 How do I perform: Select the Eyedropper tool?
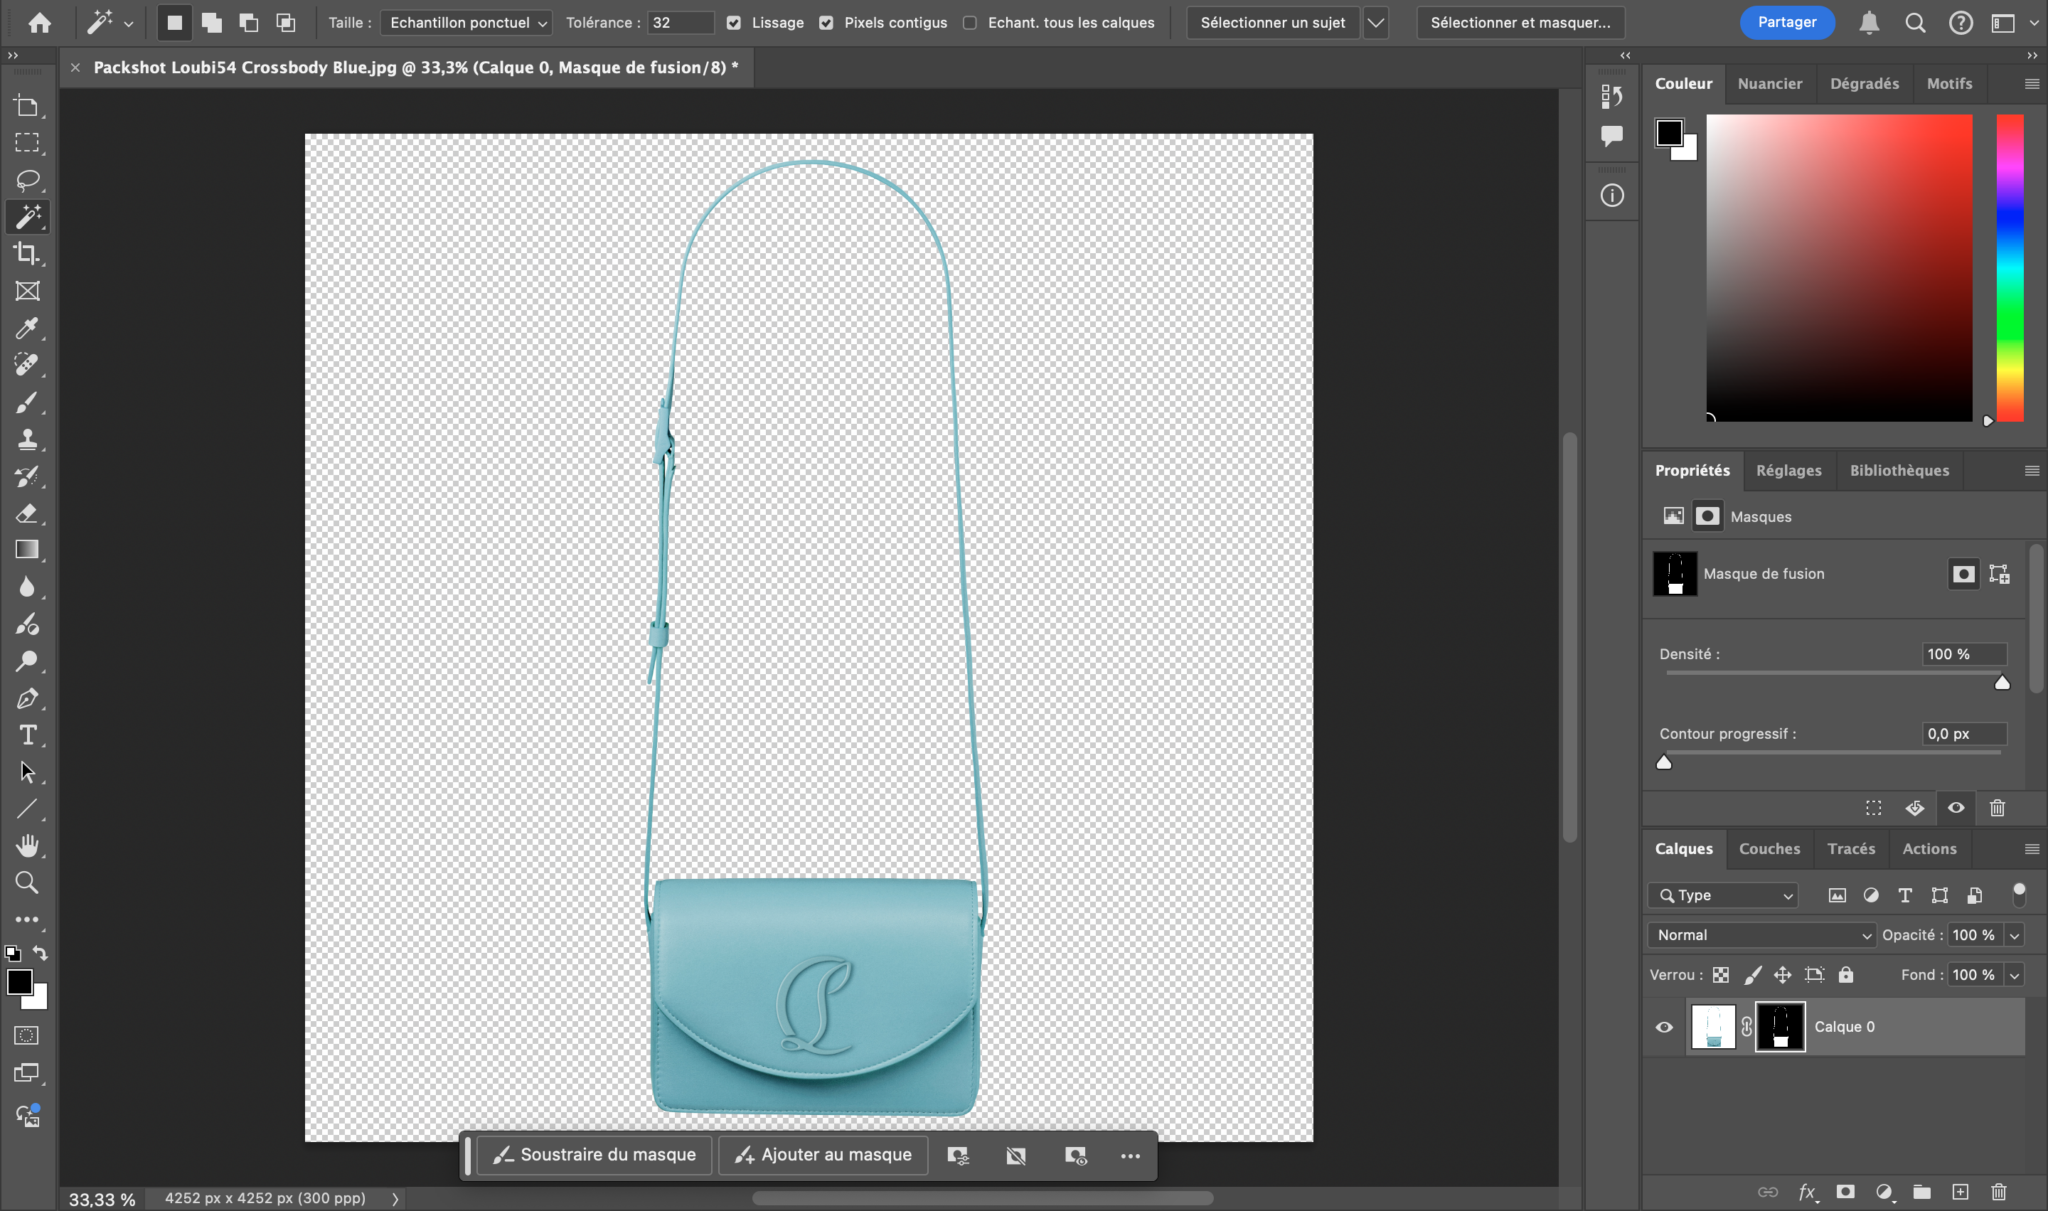(x=27, y=328)
